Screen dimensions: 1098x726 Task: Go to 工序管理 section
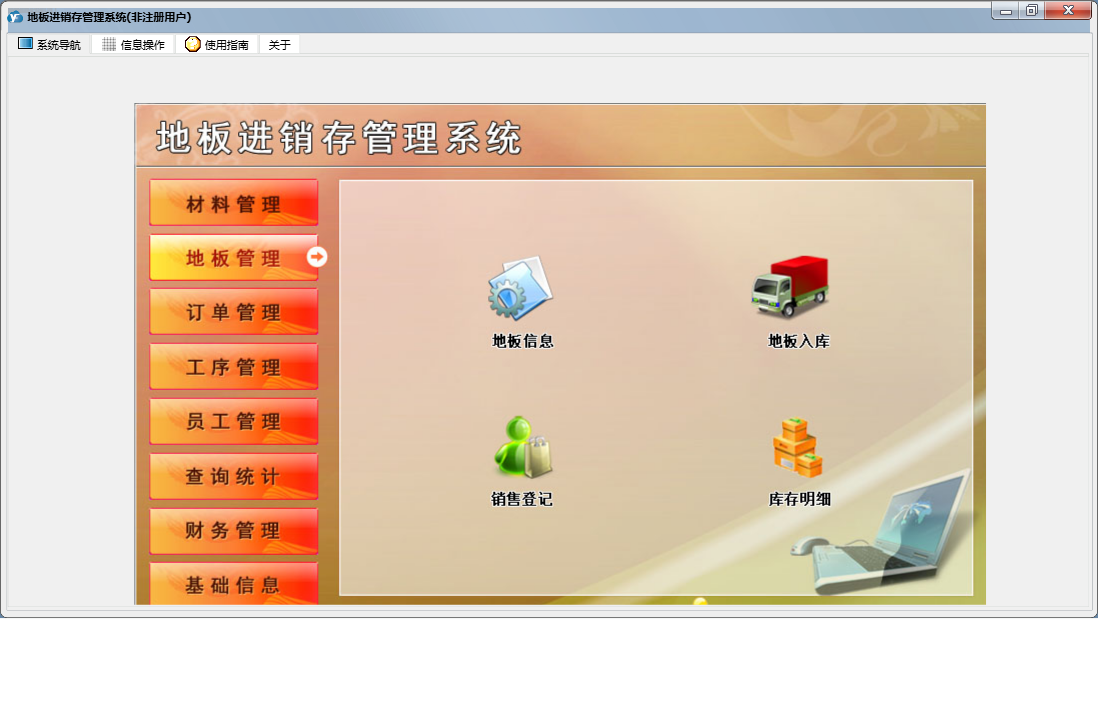[x=234, y=366]
